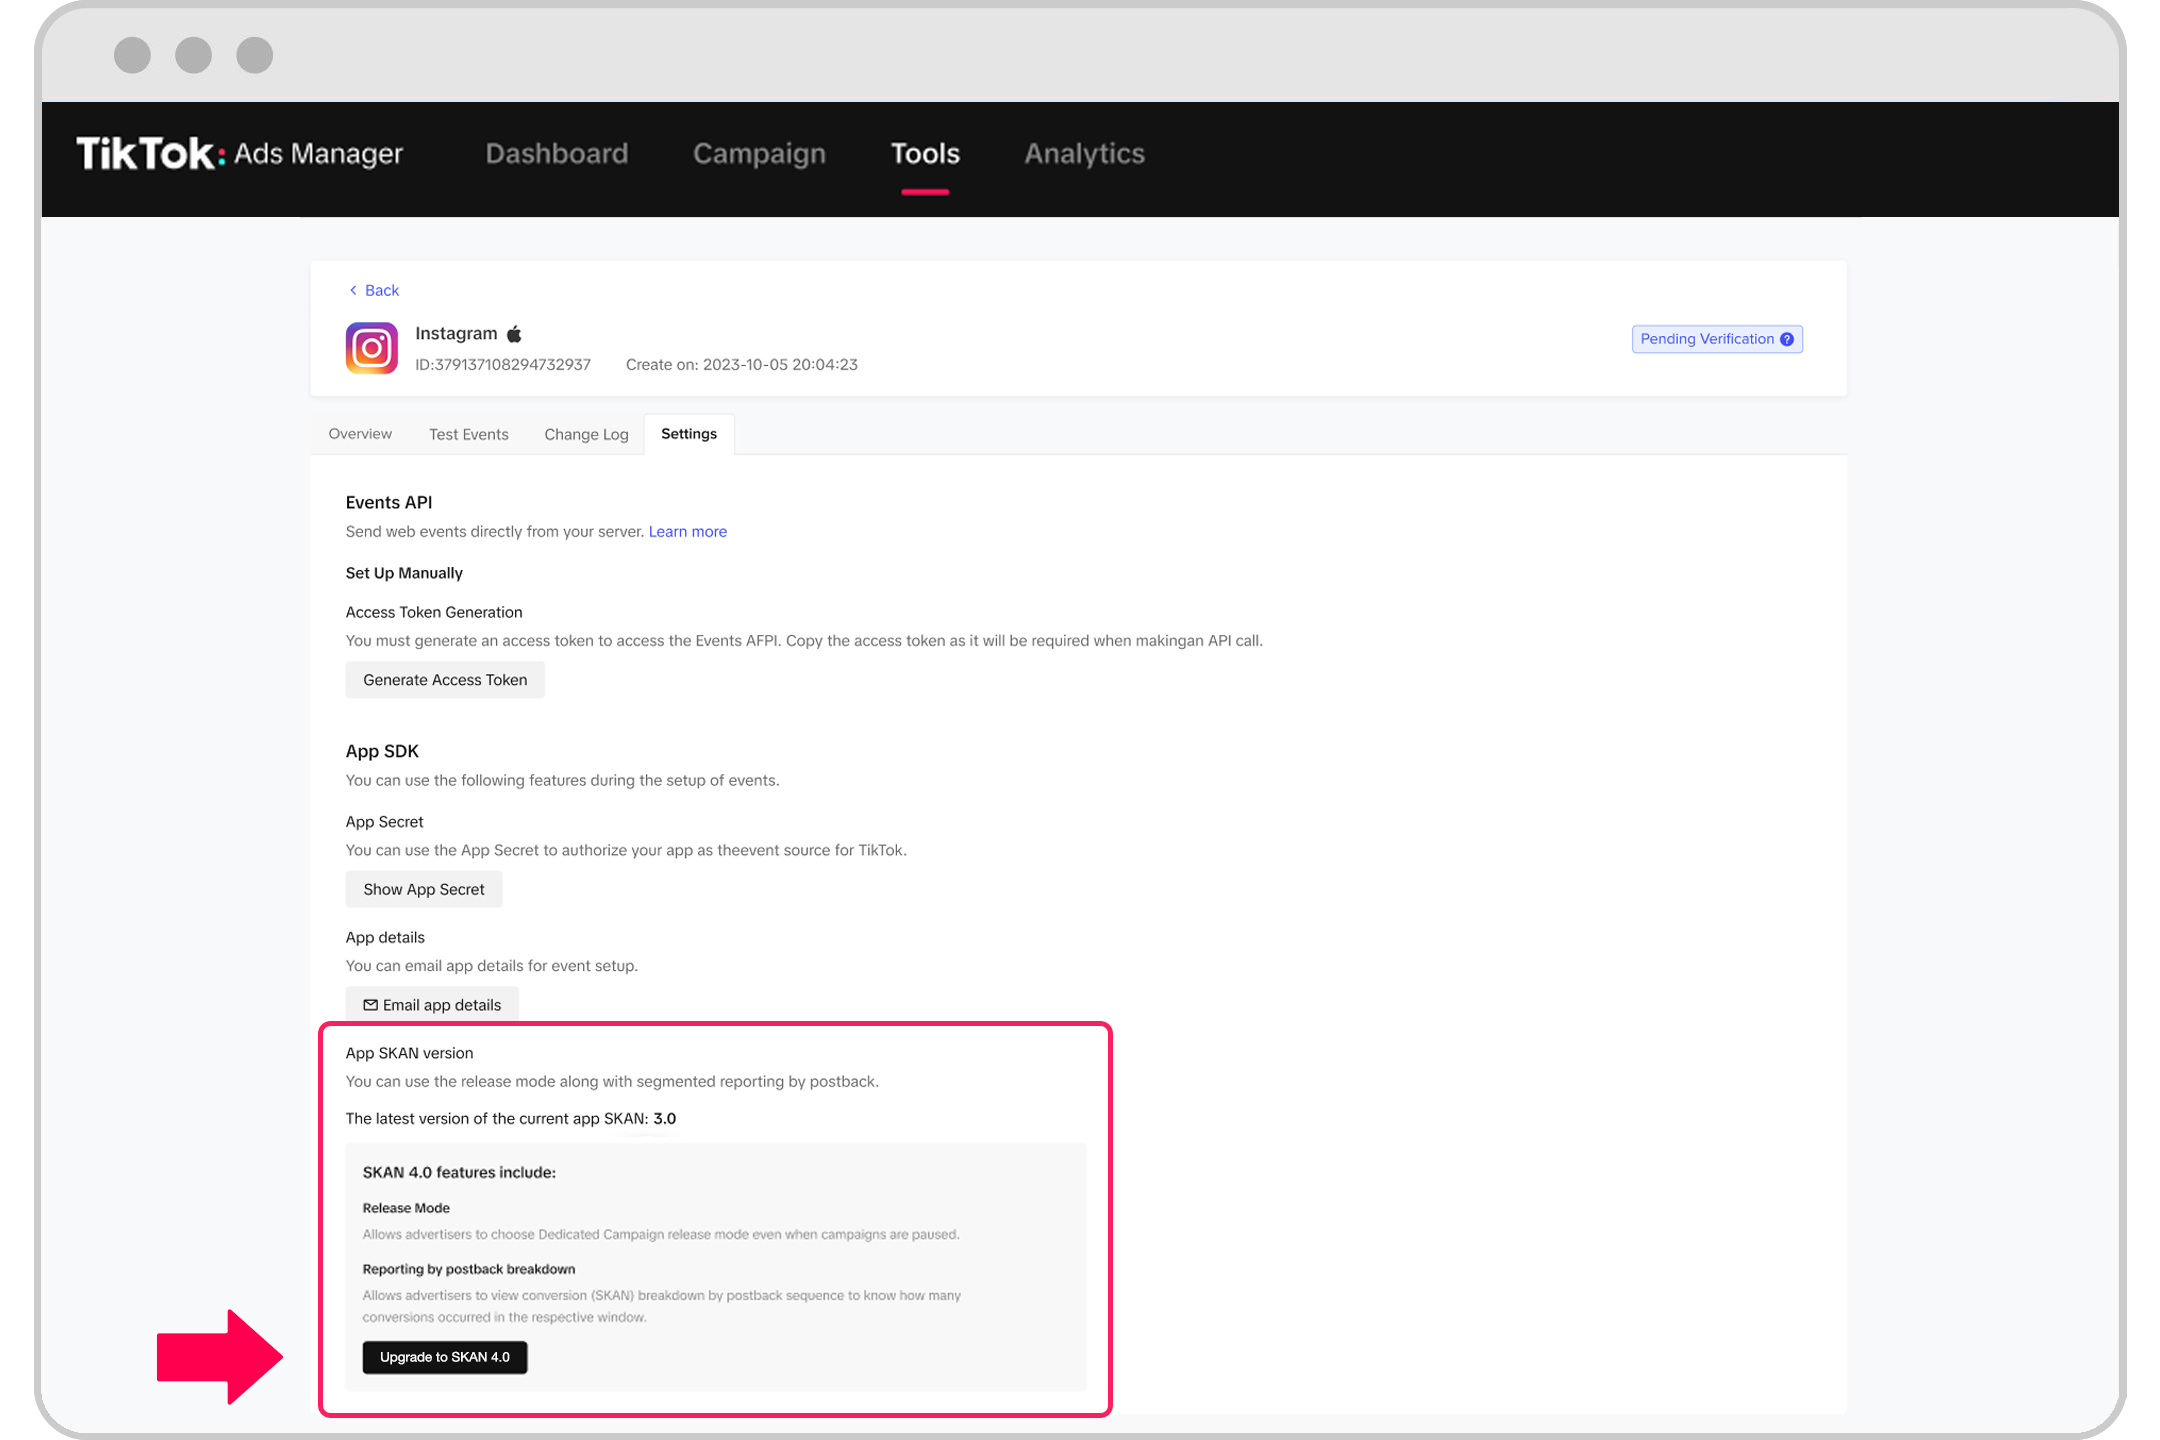This screenshot has height=1440, width=2160.
Task: Click the Access Token Generation label
Action: click(x=434, y=612)
